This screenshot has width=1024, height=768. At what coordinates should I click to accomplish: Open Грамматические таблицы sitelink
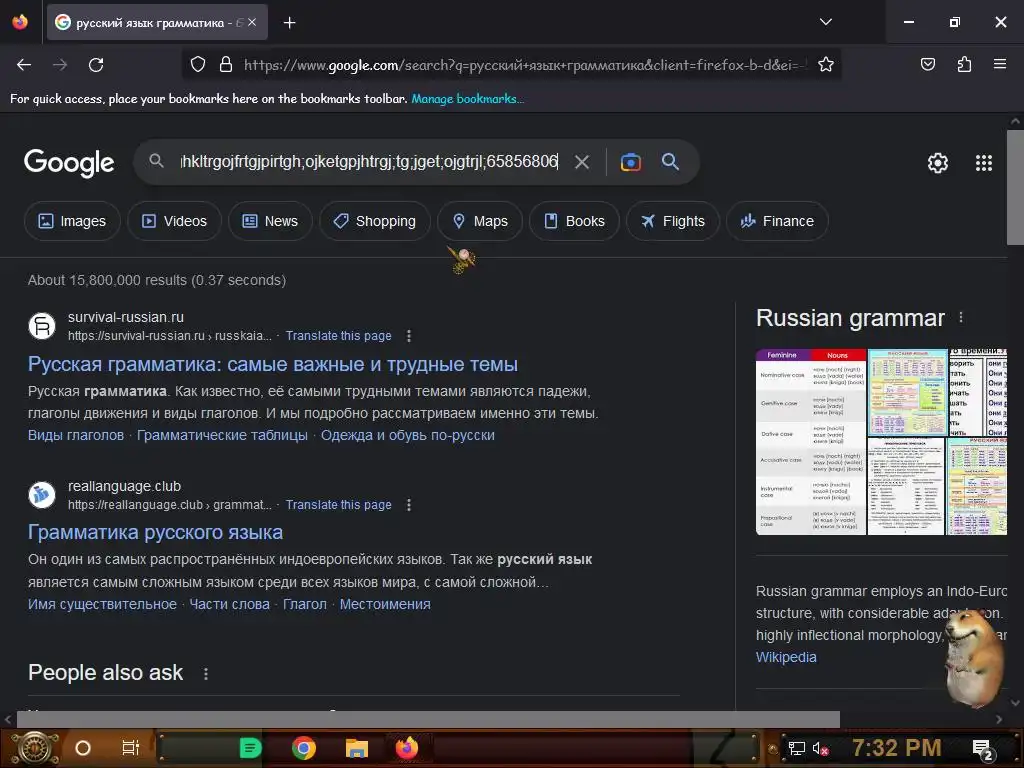click(x=222, y=435)
